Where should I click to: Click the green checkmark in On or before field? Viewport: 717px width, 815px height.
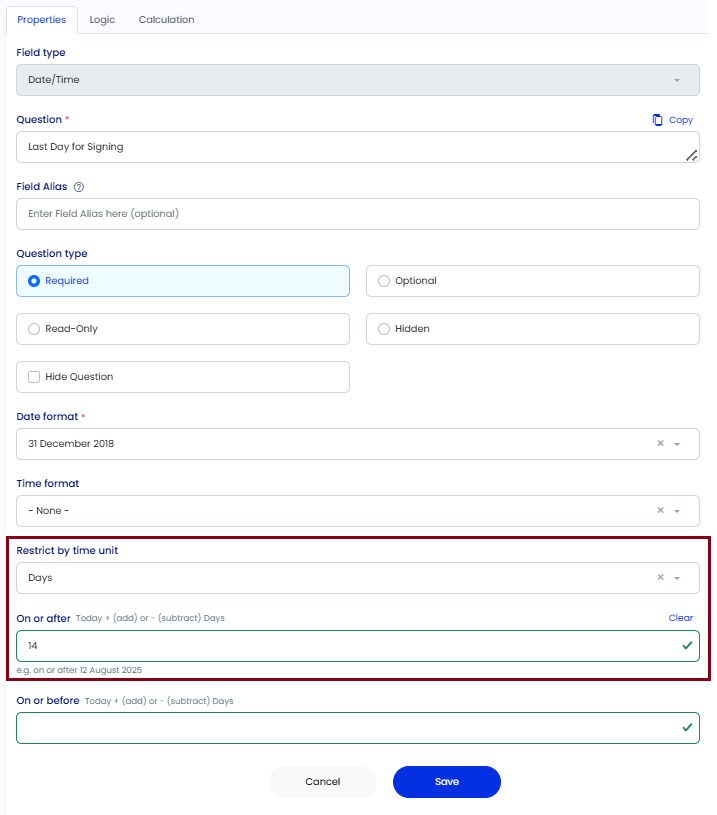tap(687, 728)
